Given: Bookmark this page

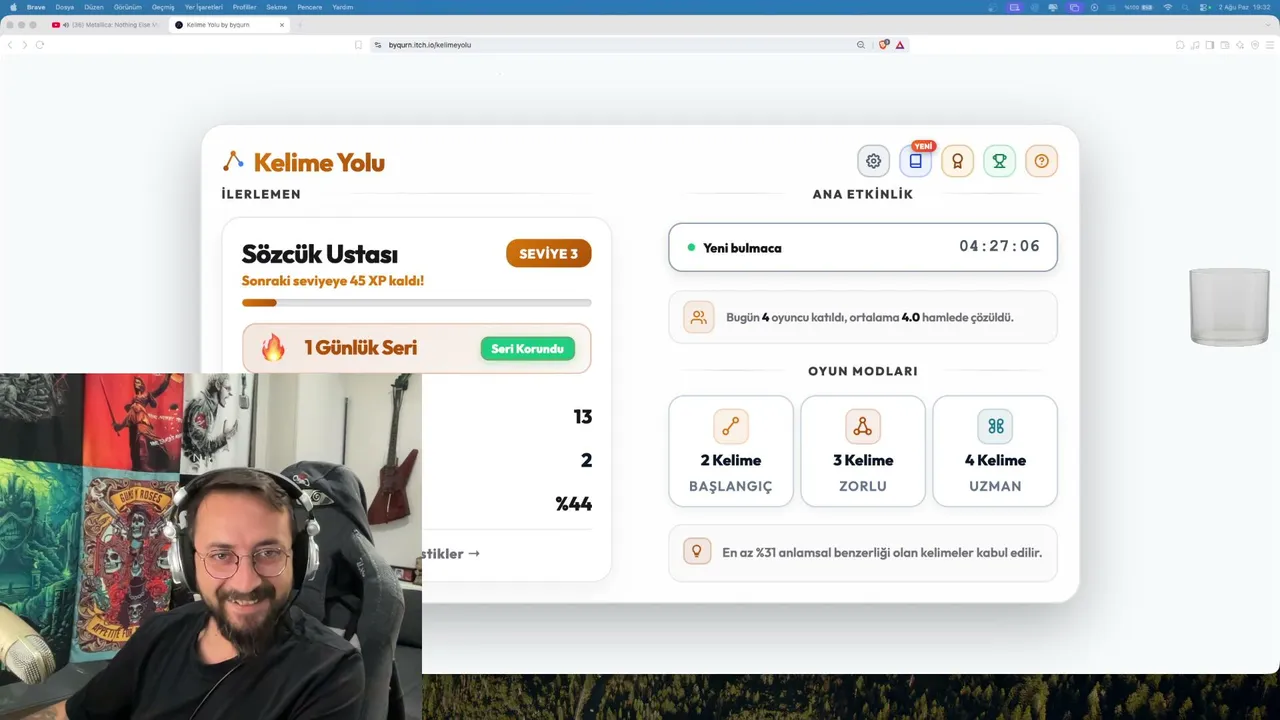Looking at the screenshot, I should (358, 45).
